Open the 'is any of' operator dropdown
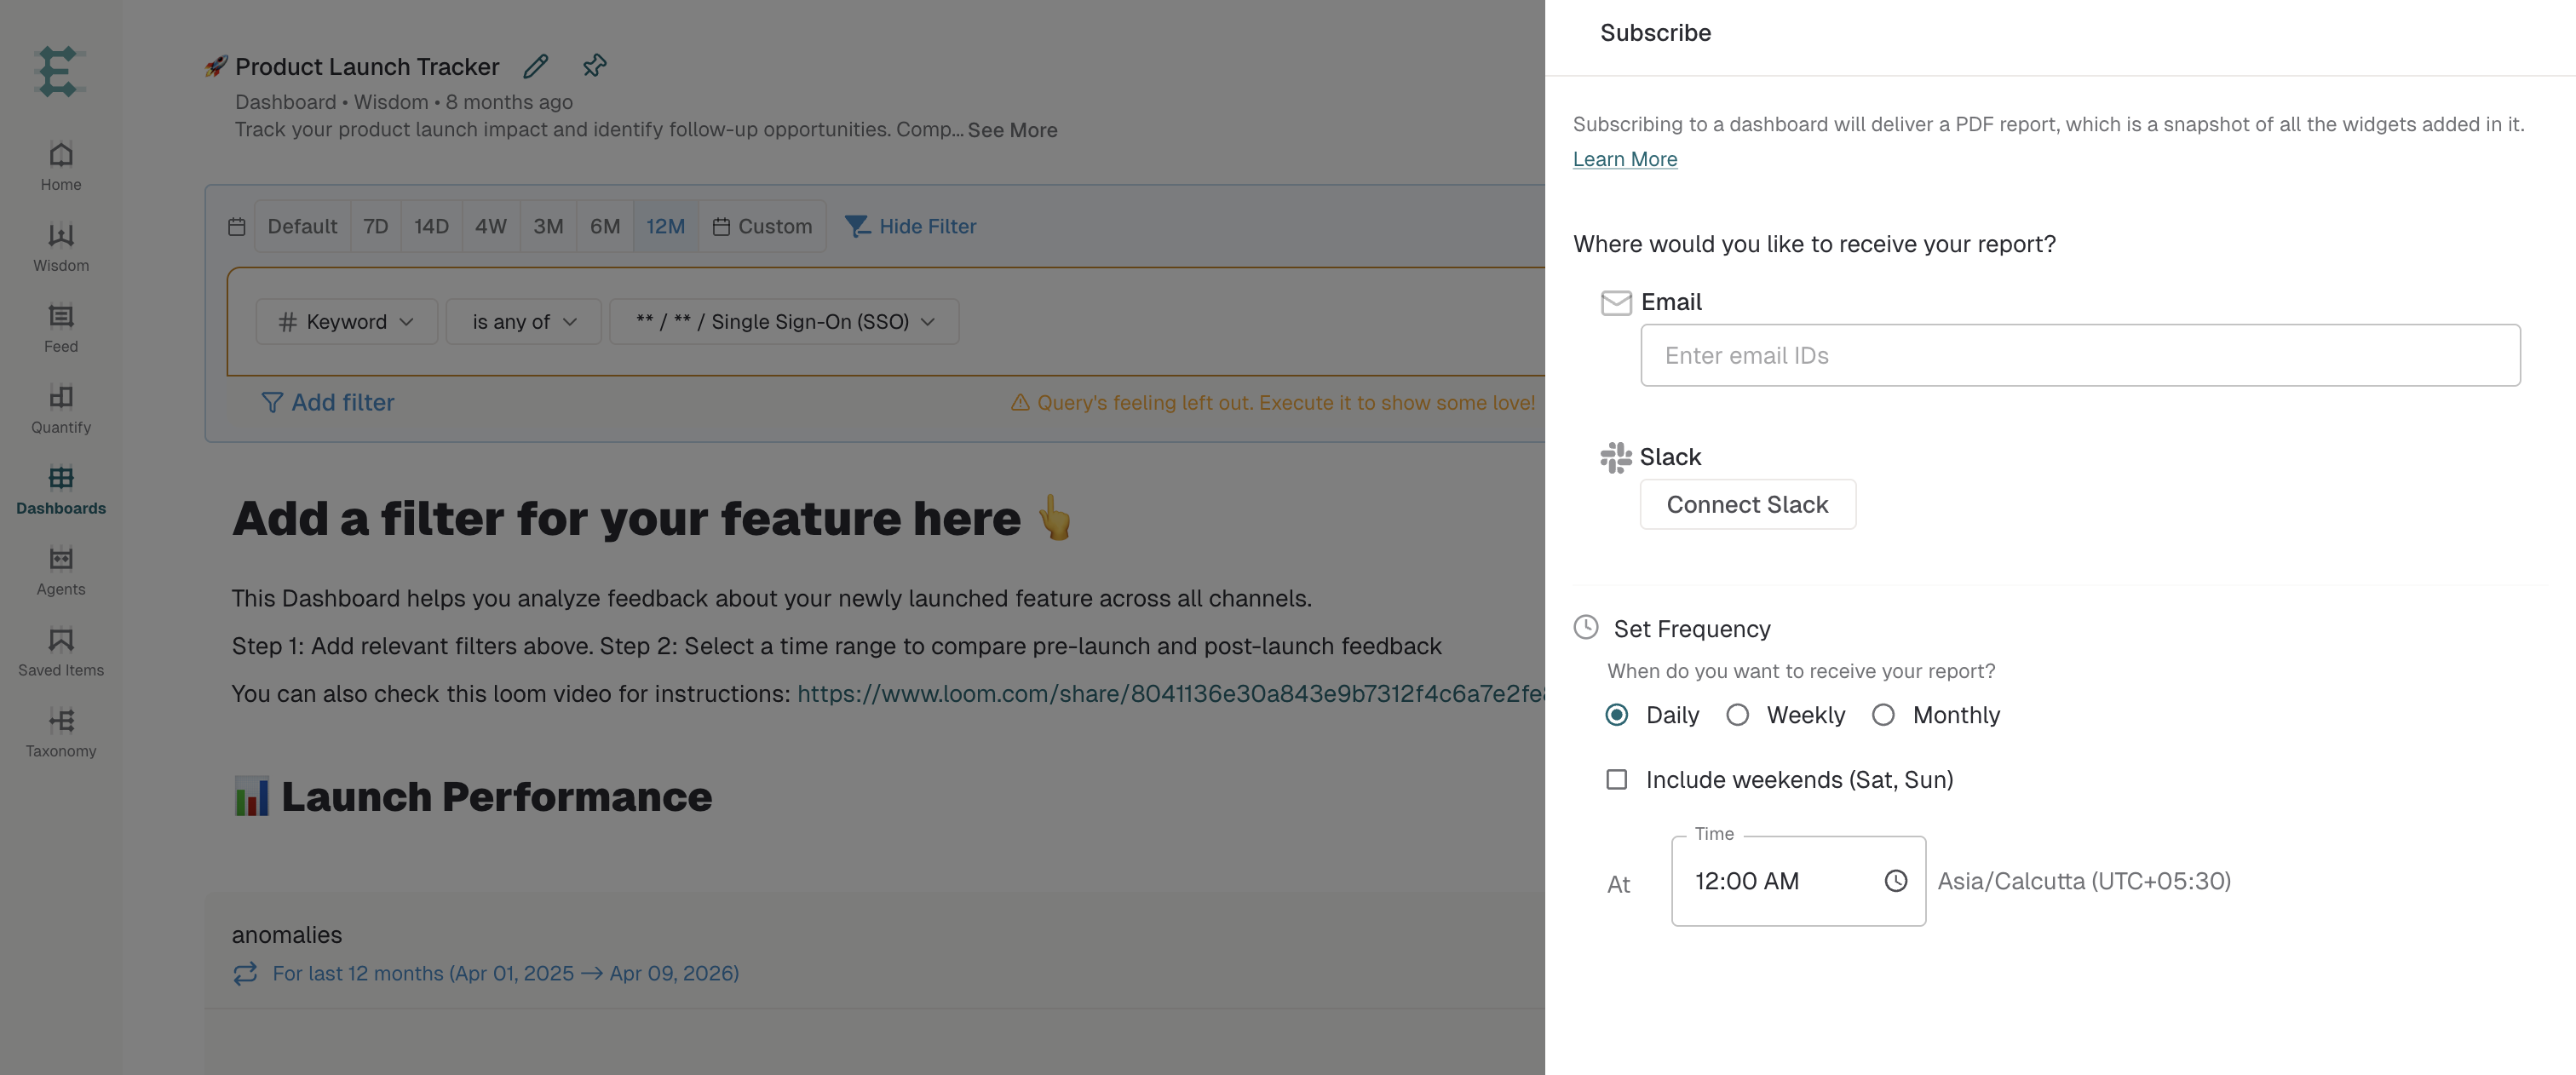2576x1075 pixels. (x=524, y=322)
